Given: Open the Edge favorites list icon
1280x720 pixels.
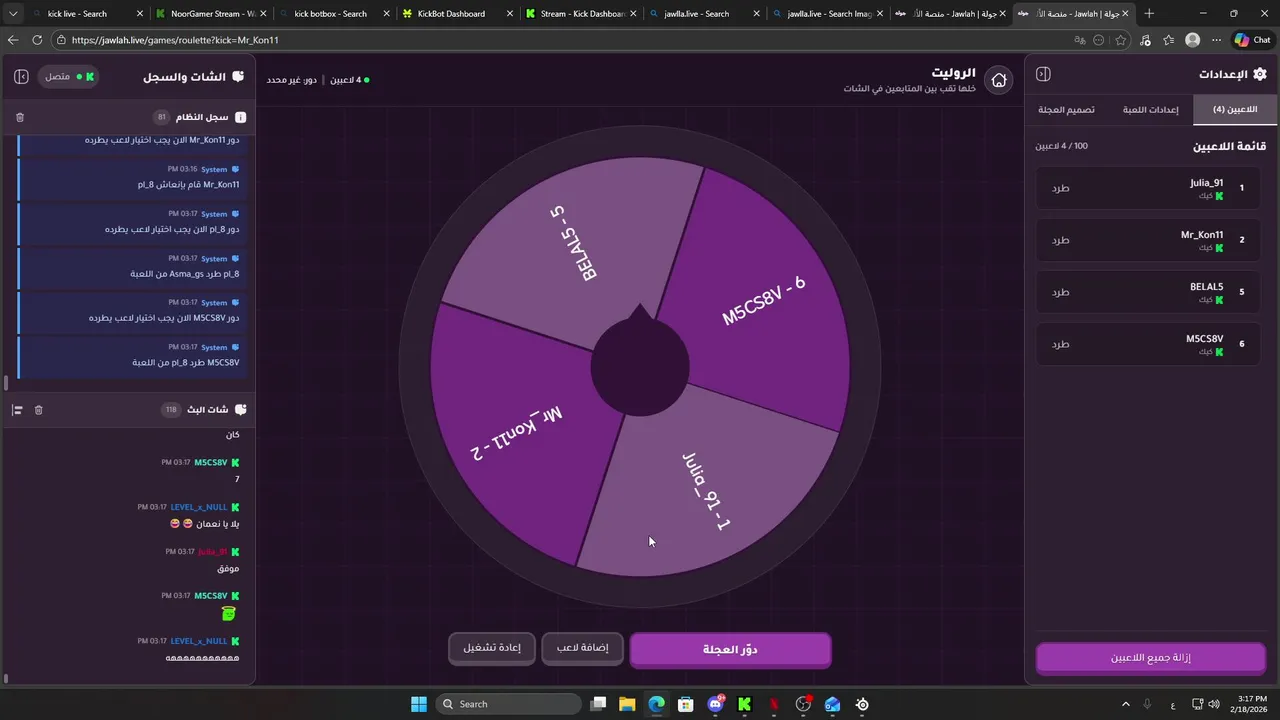Looking at the screenshot, I should click(1168, 40).
